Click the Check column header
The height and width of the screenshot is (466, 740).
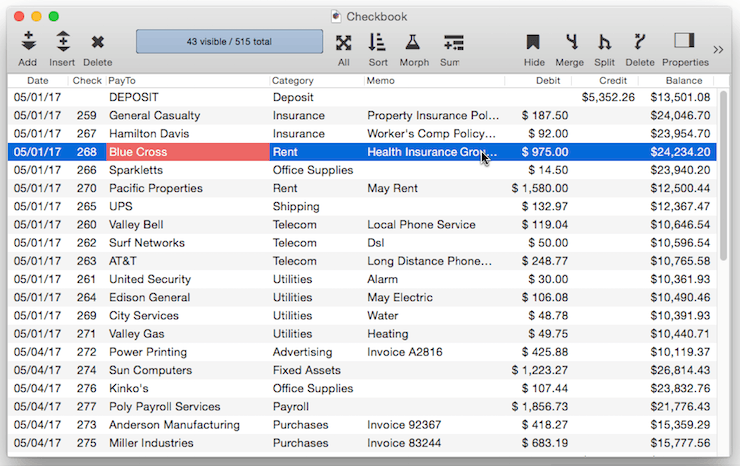point(87,81)
